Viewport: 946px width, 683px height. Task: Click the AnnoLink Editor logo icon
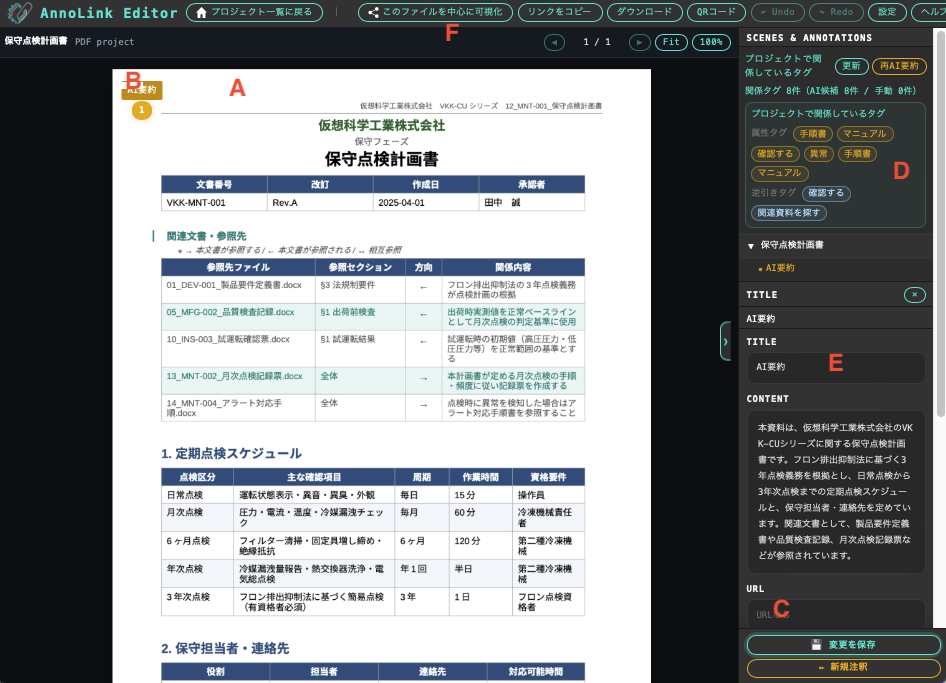[19, 12]
